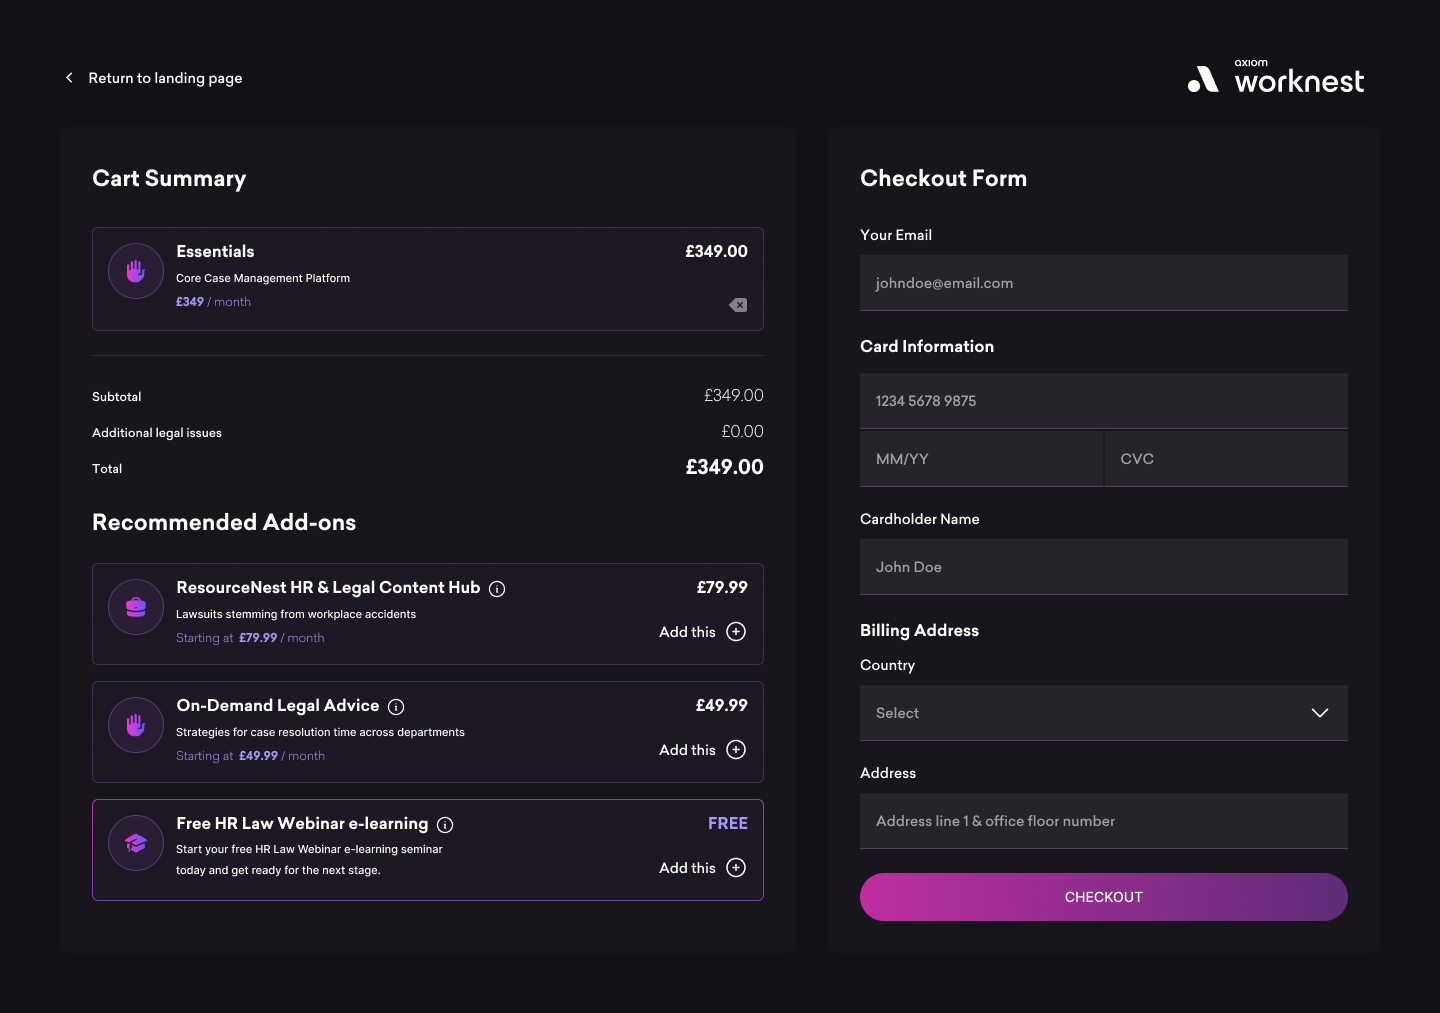Click plus icon to add On-Demand Legal Advice

736,750
